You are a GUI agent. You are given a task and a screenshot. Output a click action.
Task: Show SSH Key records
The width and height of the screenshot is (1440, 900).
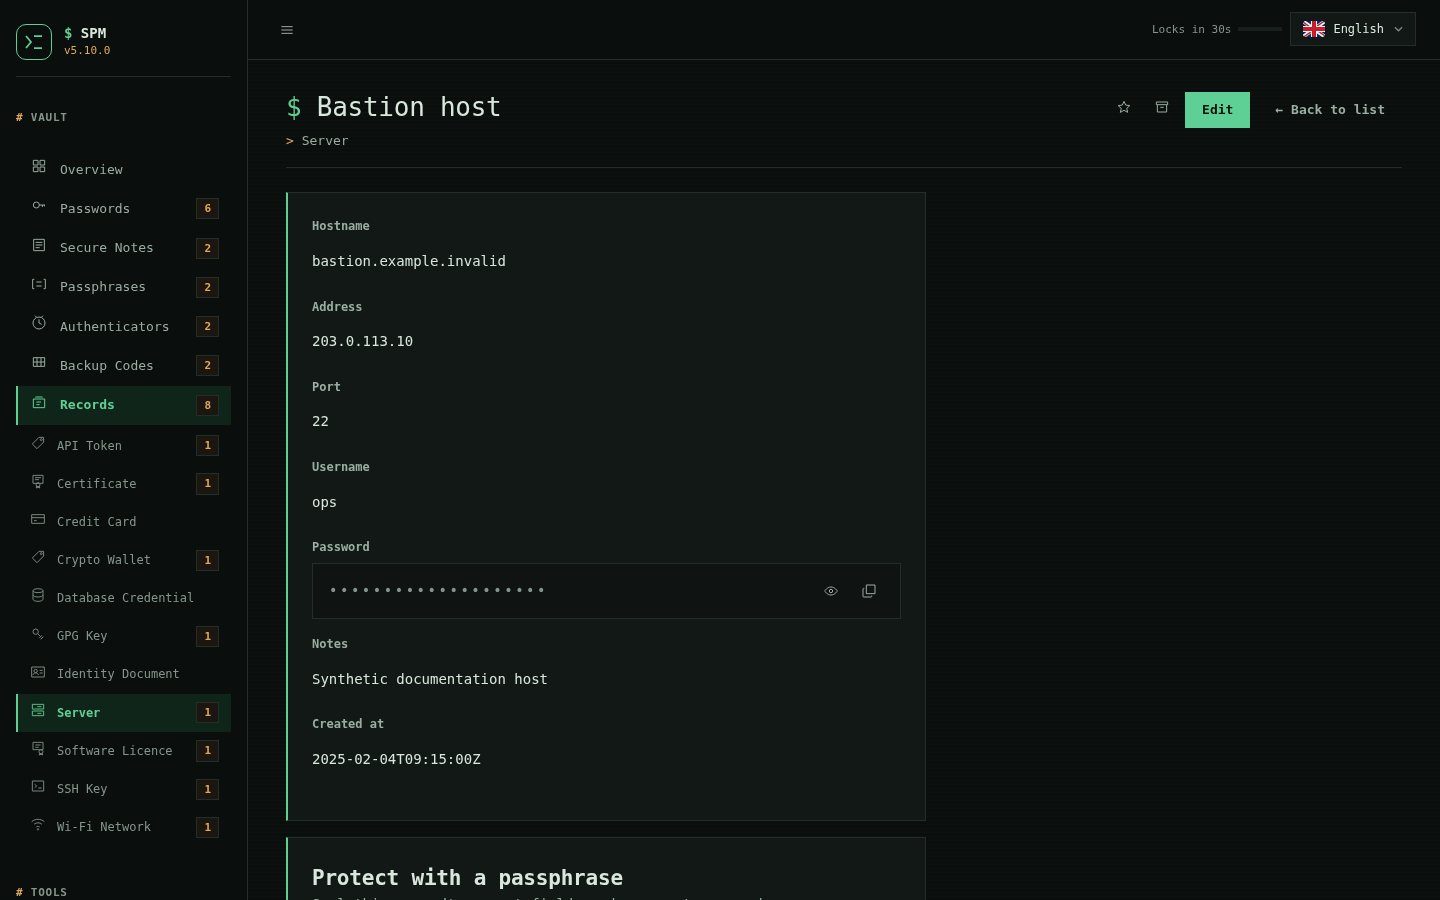pyautogui.click(x=124, y=788)
